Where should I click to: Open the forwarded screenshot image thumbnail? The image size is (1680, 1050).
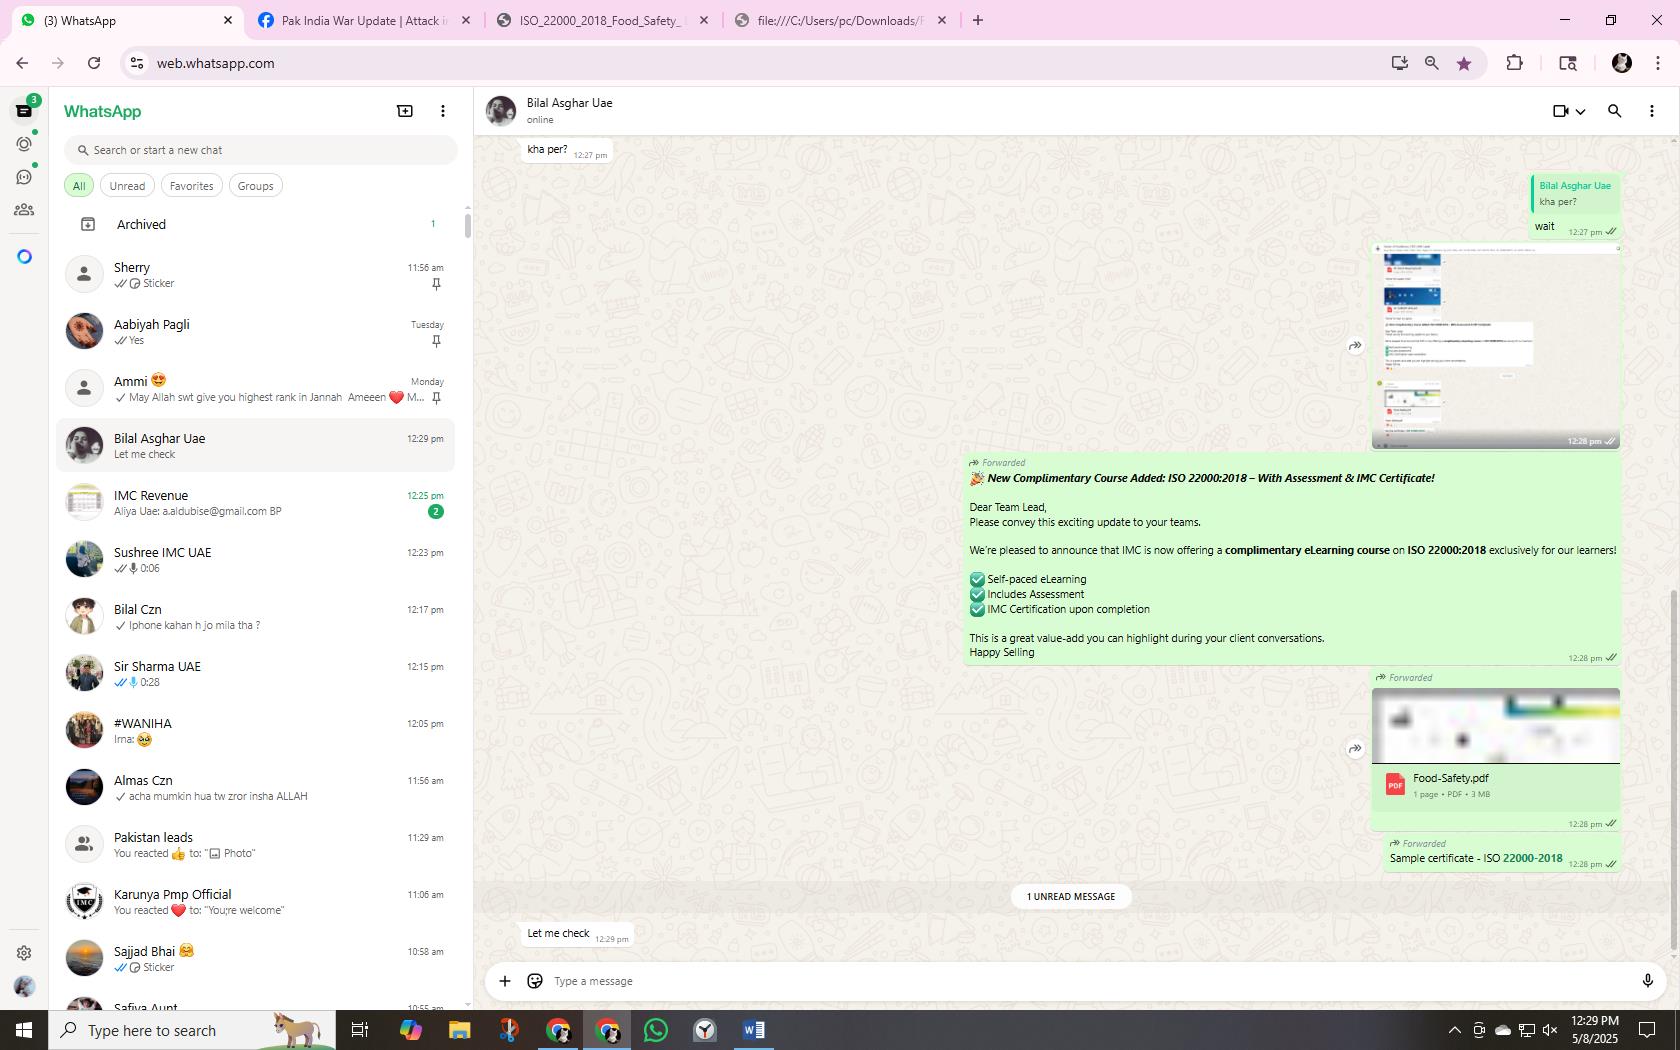[x=1496, y=346]
